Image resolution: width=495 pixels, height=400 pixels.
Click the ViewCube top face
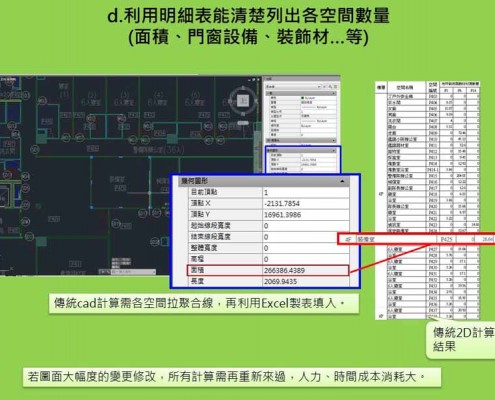243,101
